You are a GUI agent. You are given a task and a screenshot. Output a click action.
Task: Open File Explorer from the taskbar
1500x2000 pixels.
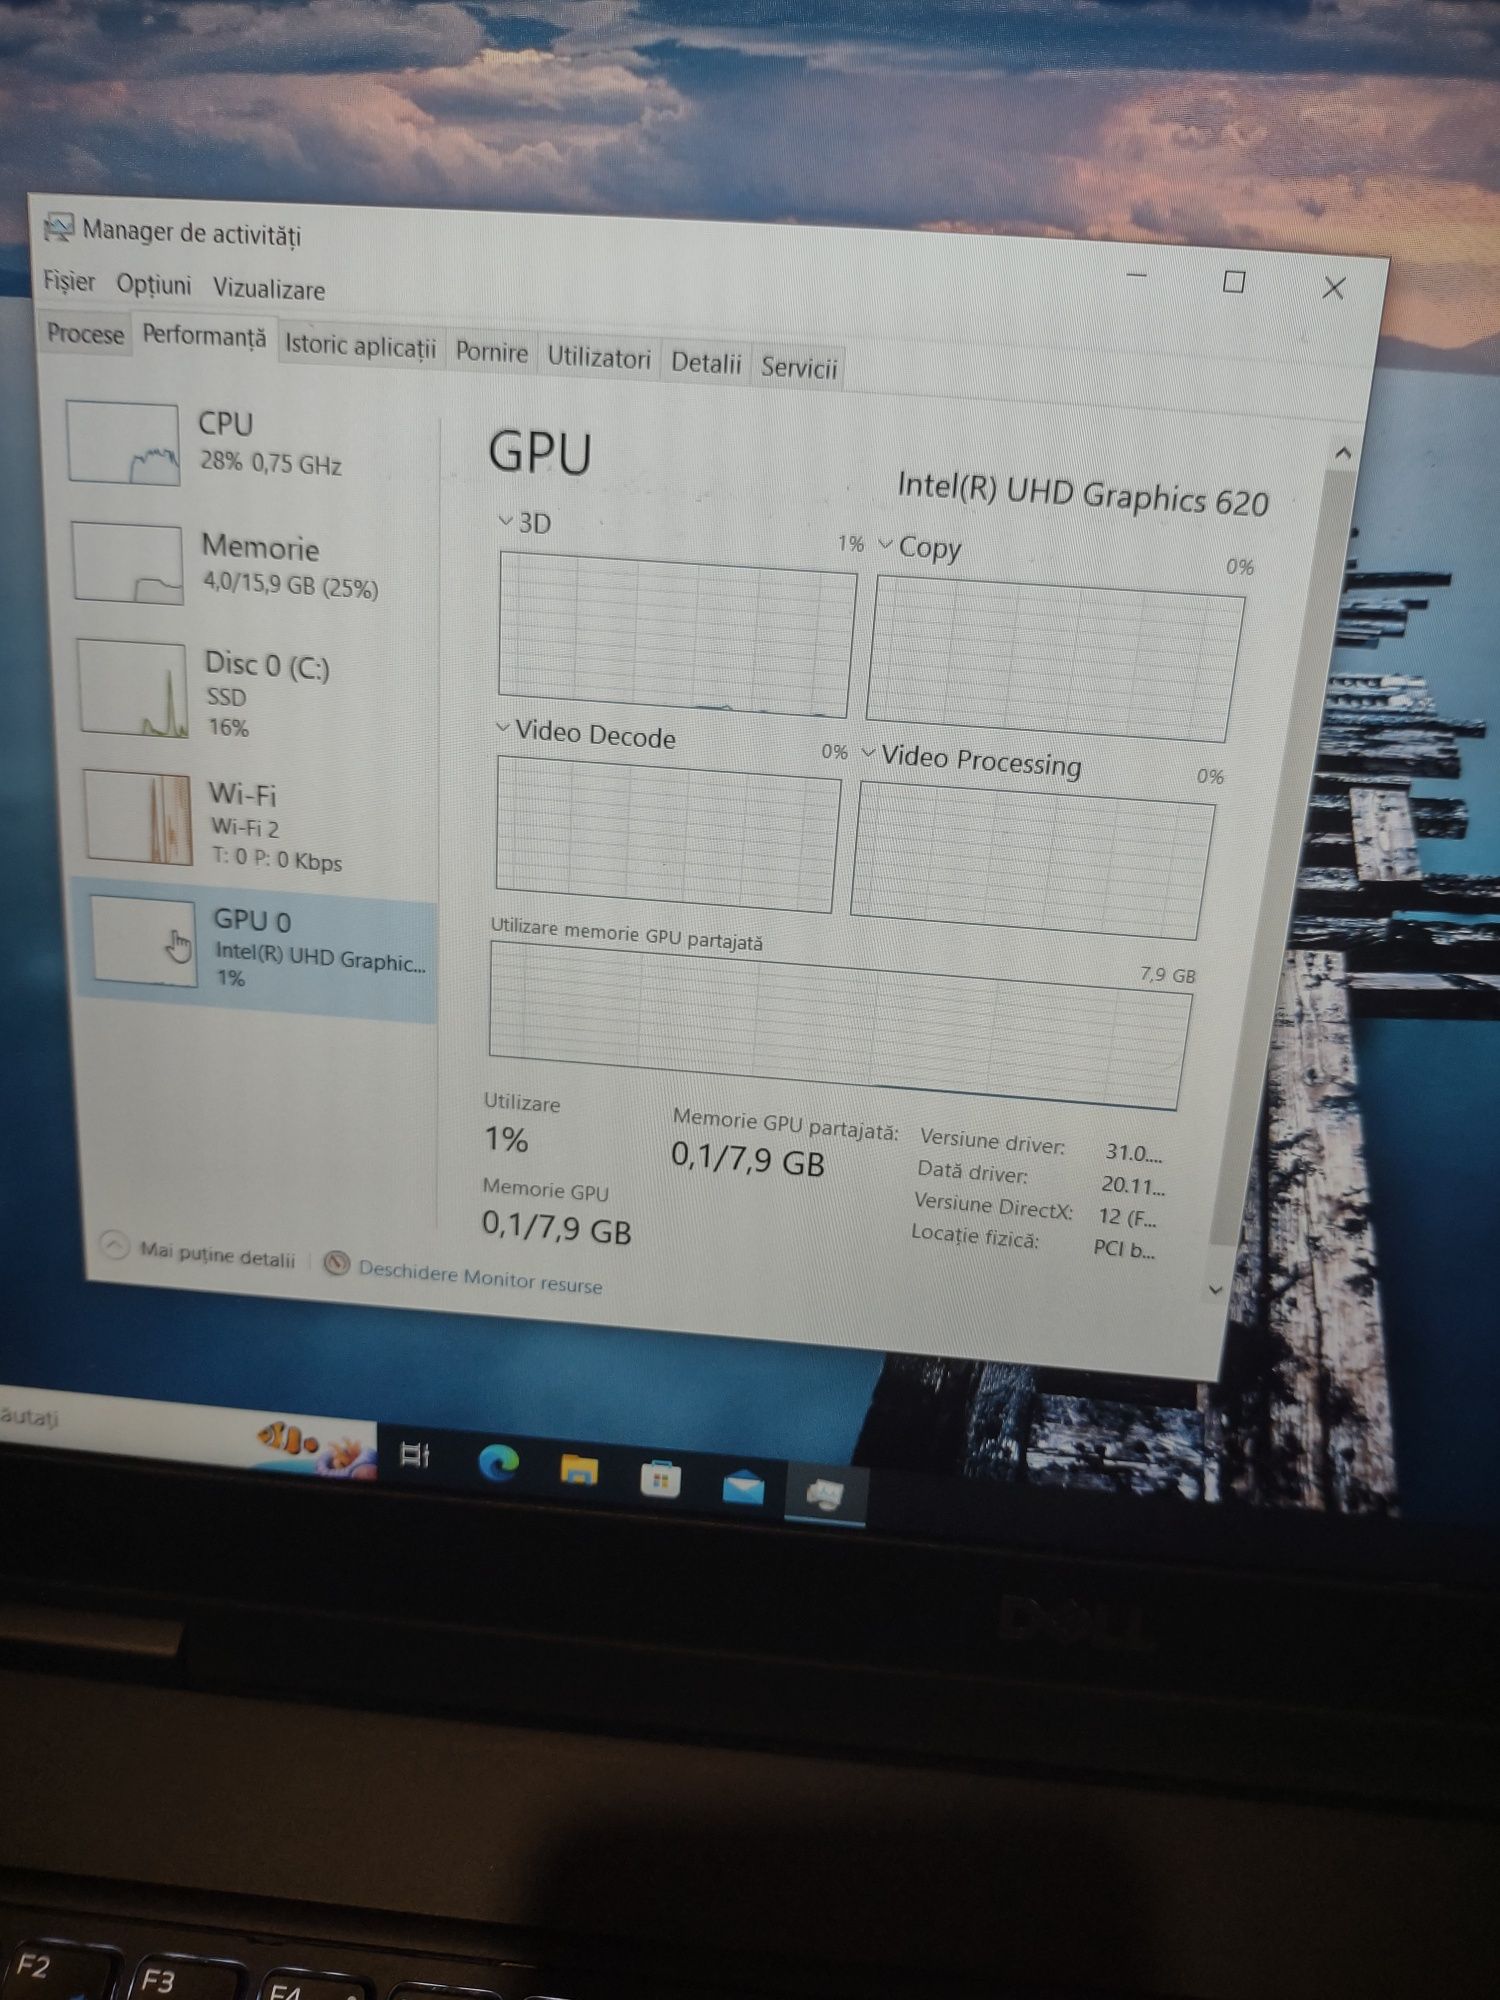[579, 1470]
